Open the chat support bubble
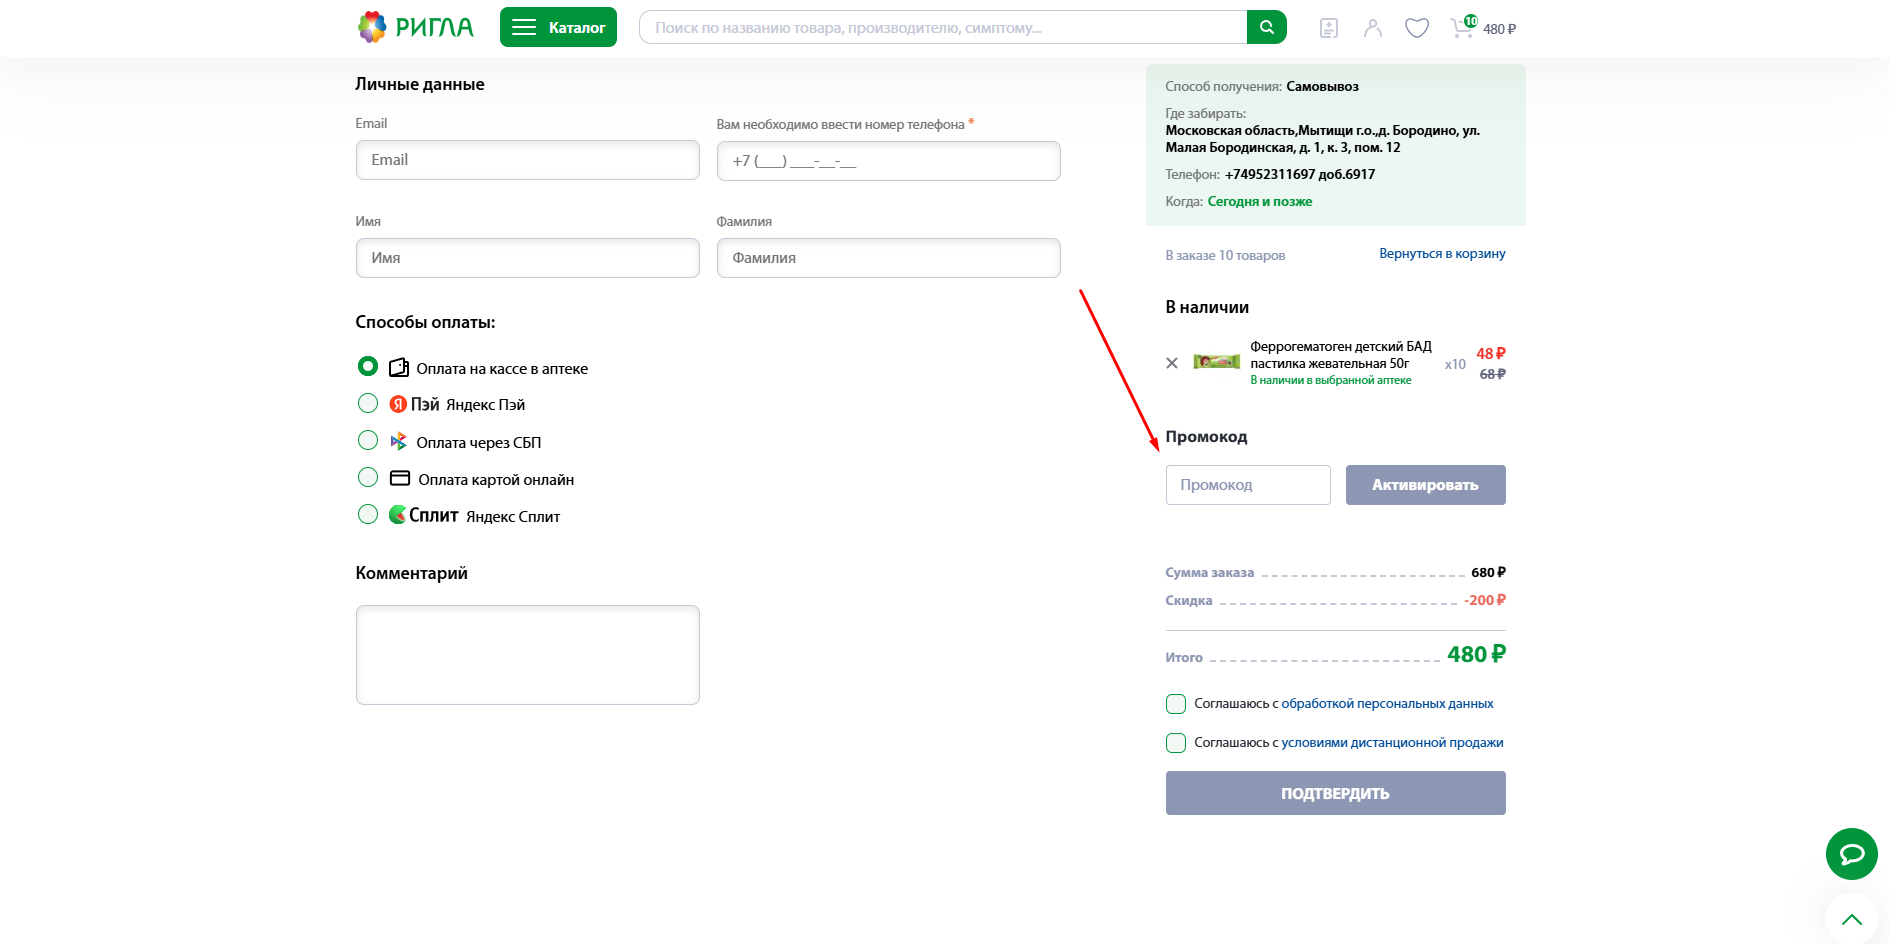Image resolution: width=1889 pixels, height=944 pixels. coord(1851,854)
